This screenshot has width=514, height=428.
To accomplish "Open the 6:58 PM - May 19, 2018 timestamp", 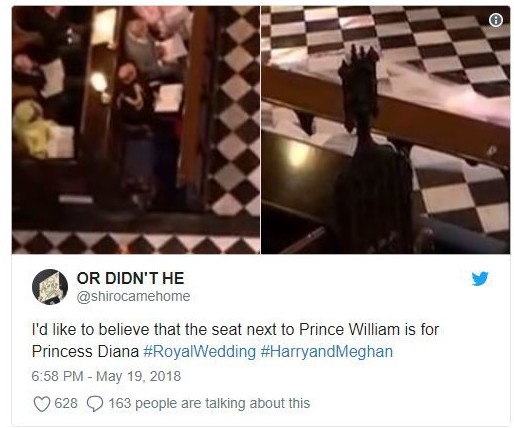I will (x=106, y=376).
